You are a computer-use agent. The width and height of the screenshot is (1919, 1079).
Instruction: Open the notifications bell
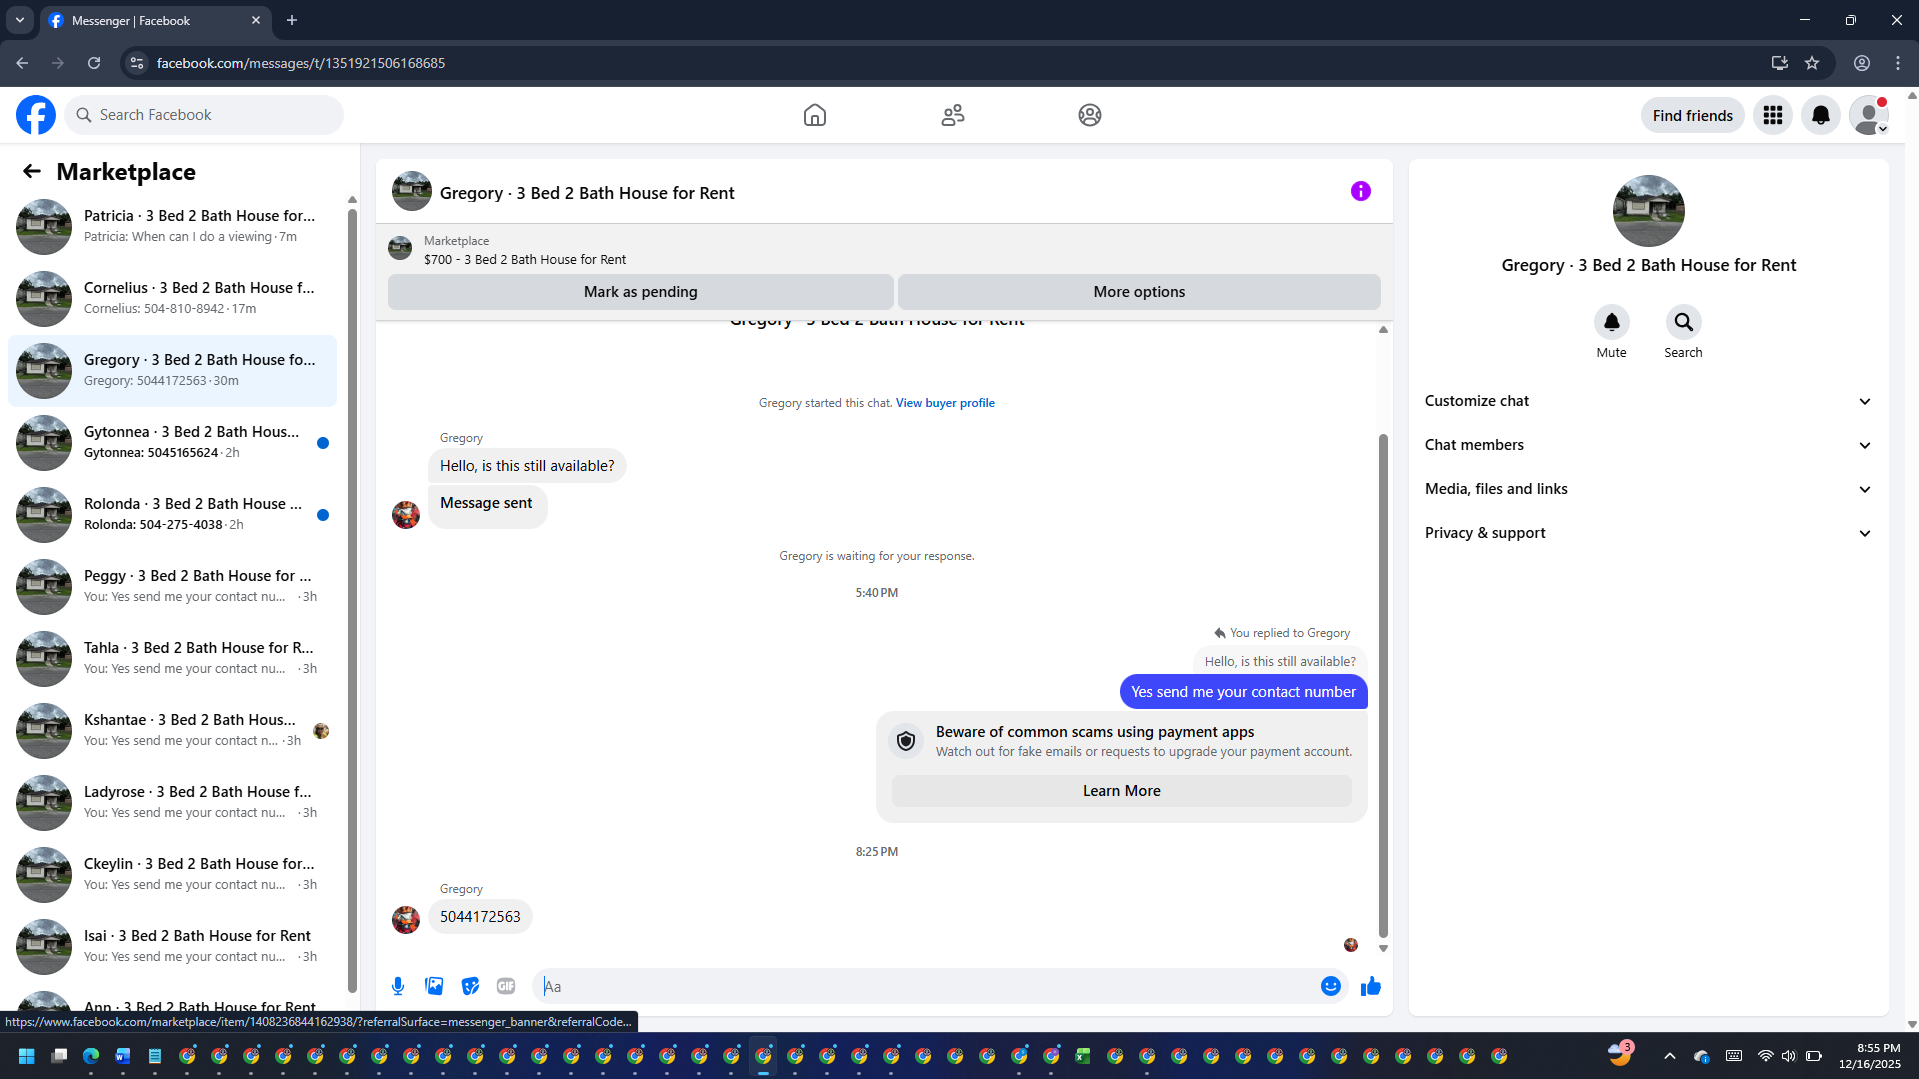tap(1821, 115)
